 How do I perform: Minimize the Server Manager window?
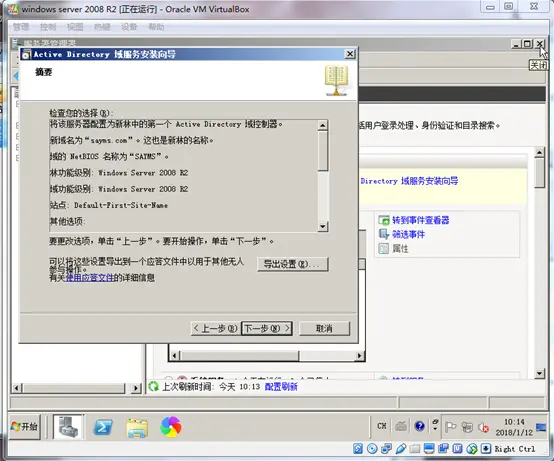click(516, 44)
